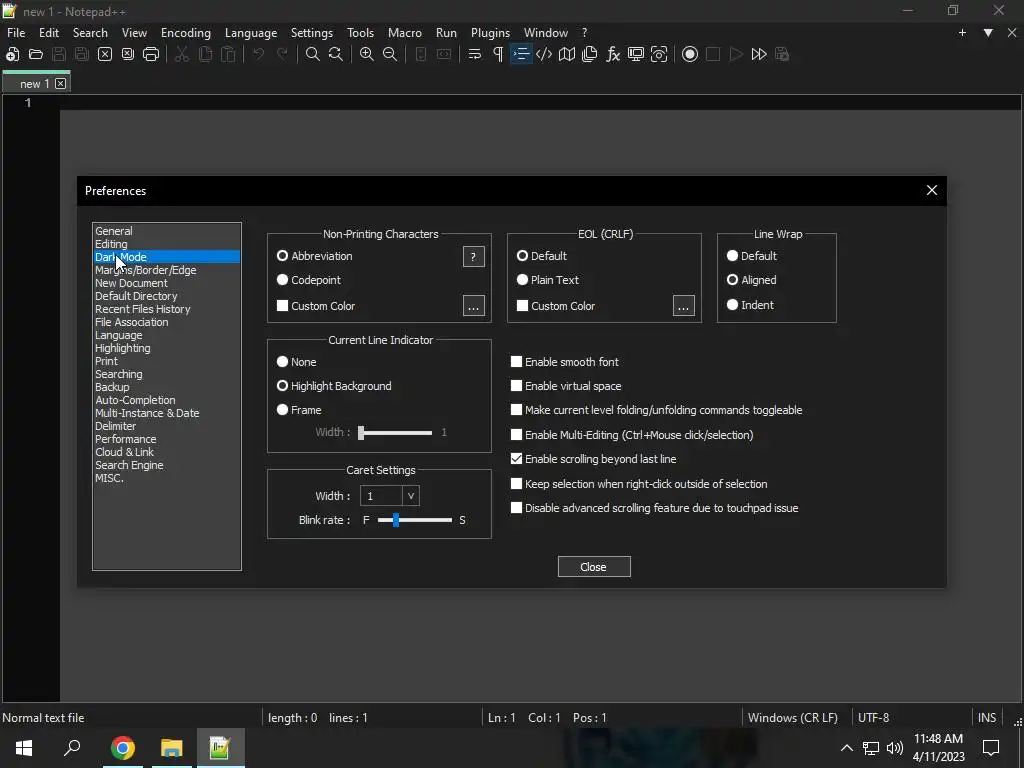Close the new 1 tab with its x
The image size is (1024, 768).
61,84
